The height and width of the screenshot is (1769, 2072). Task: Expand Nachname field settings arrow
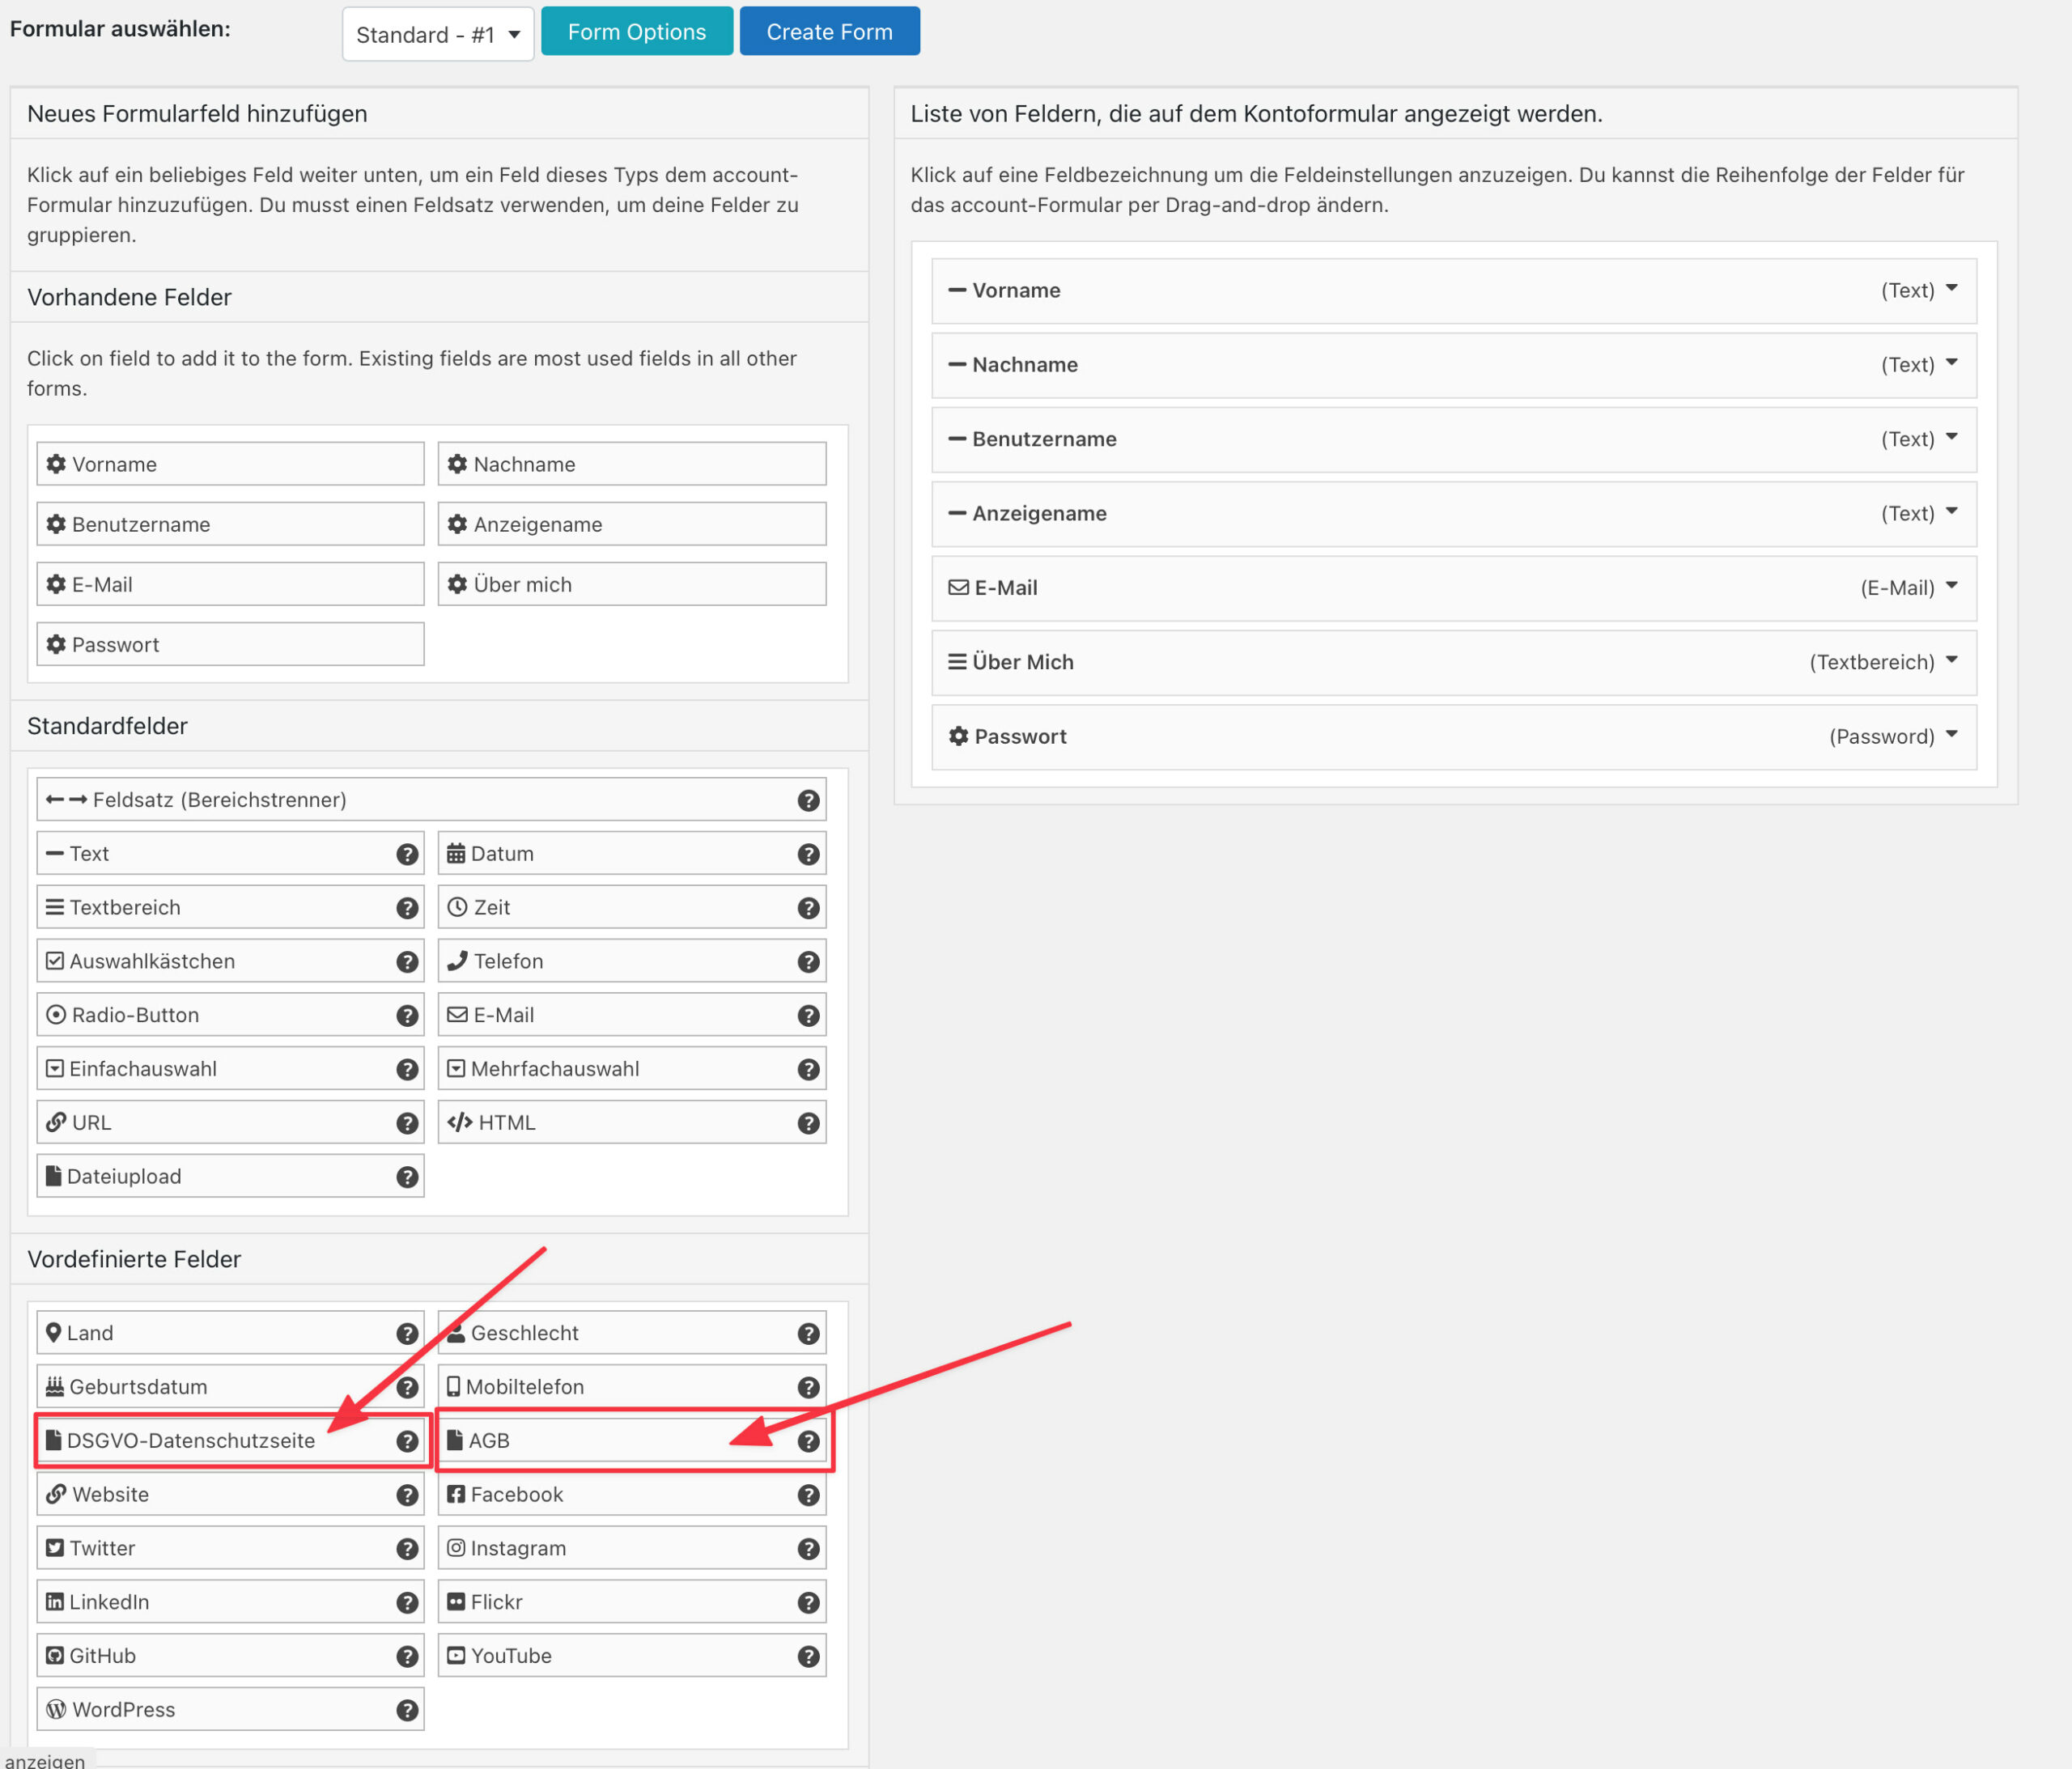(x=1952, y=363)
